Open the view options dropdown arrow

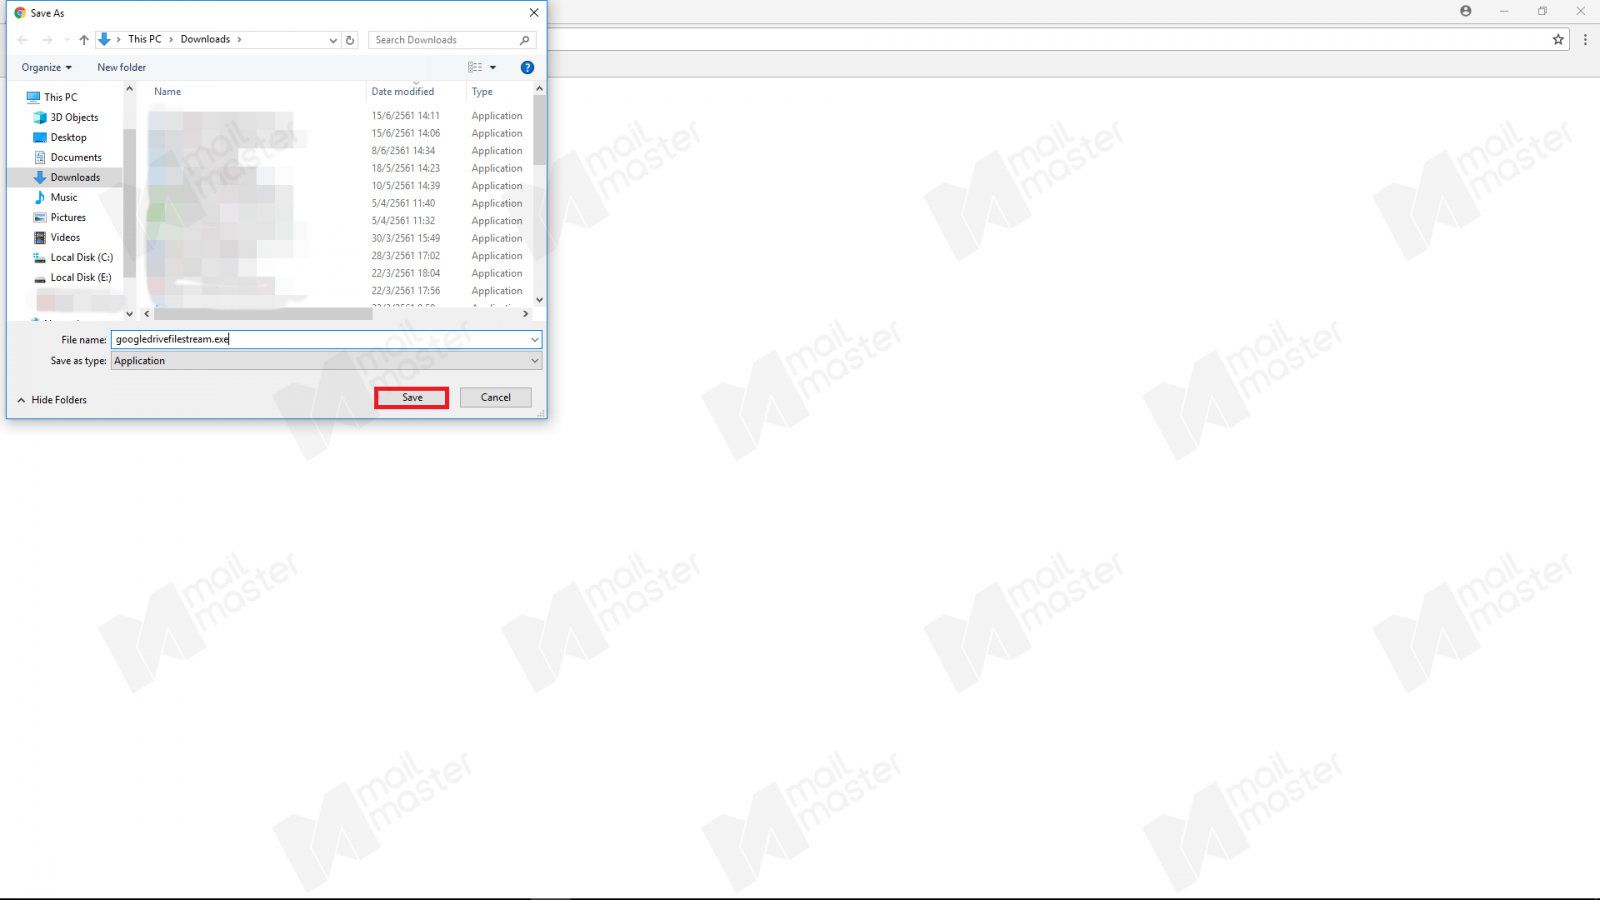(x=493, y=67)
